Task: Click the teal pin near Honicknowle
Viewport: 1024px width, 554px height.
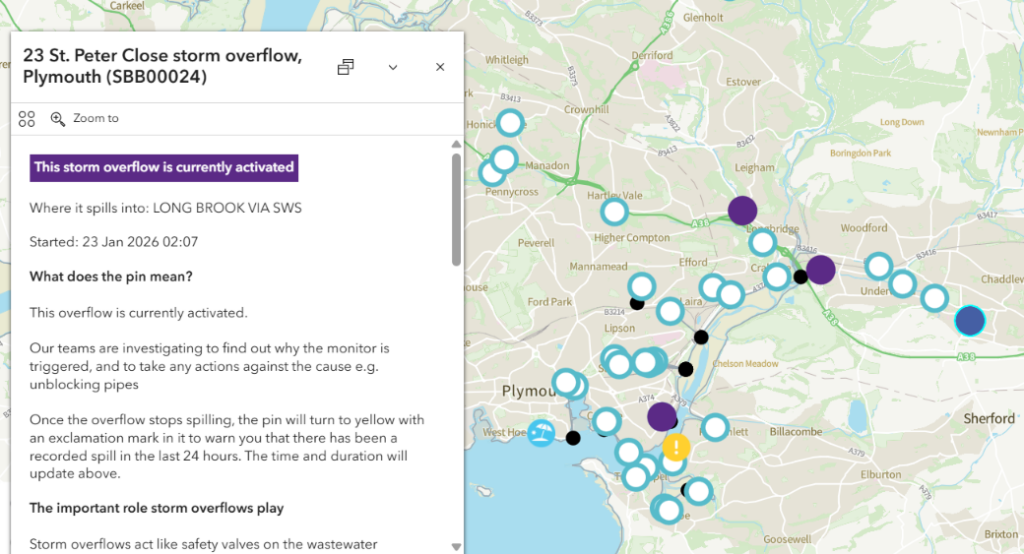Action: point(510,124)
